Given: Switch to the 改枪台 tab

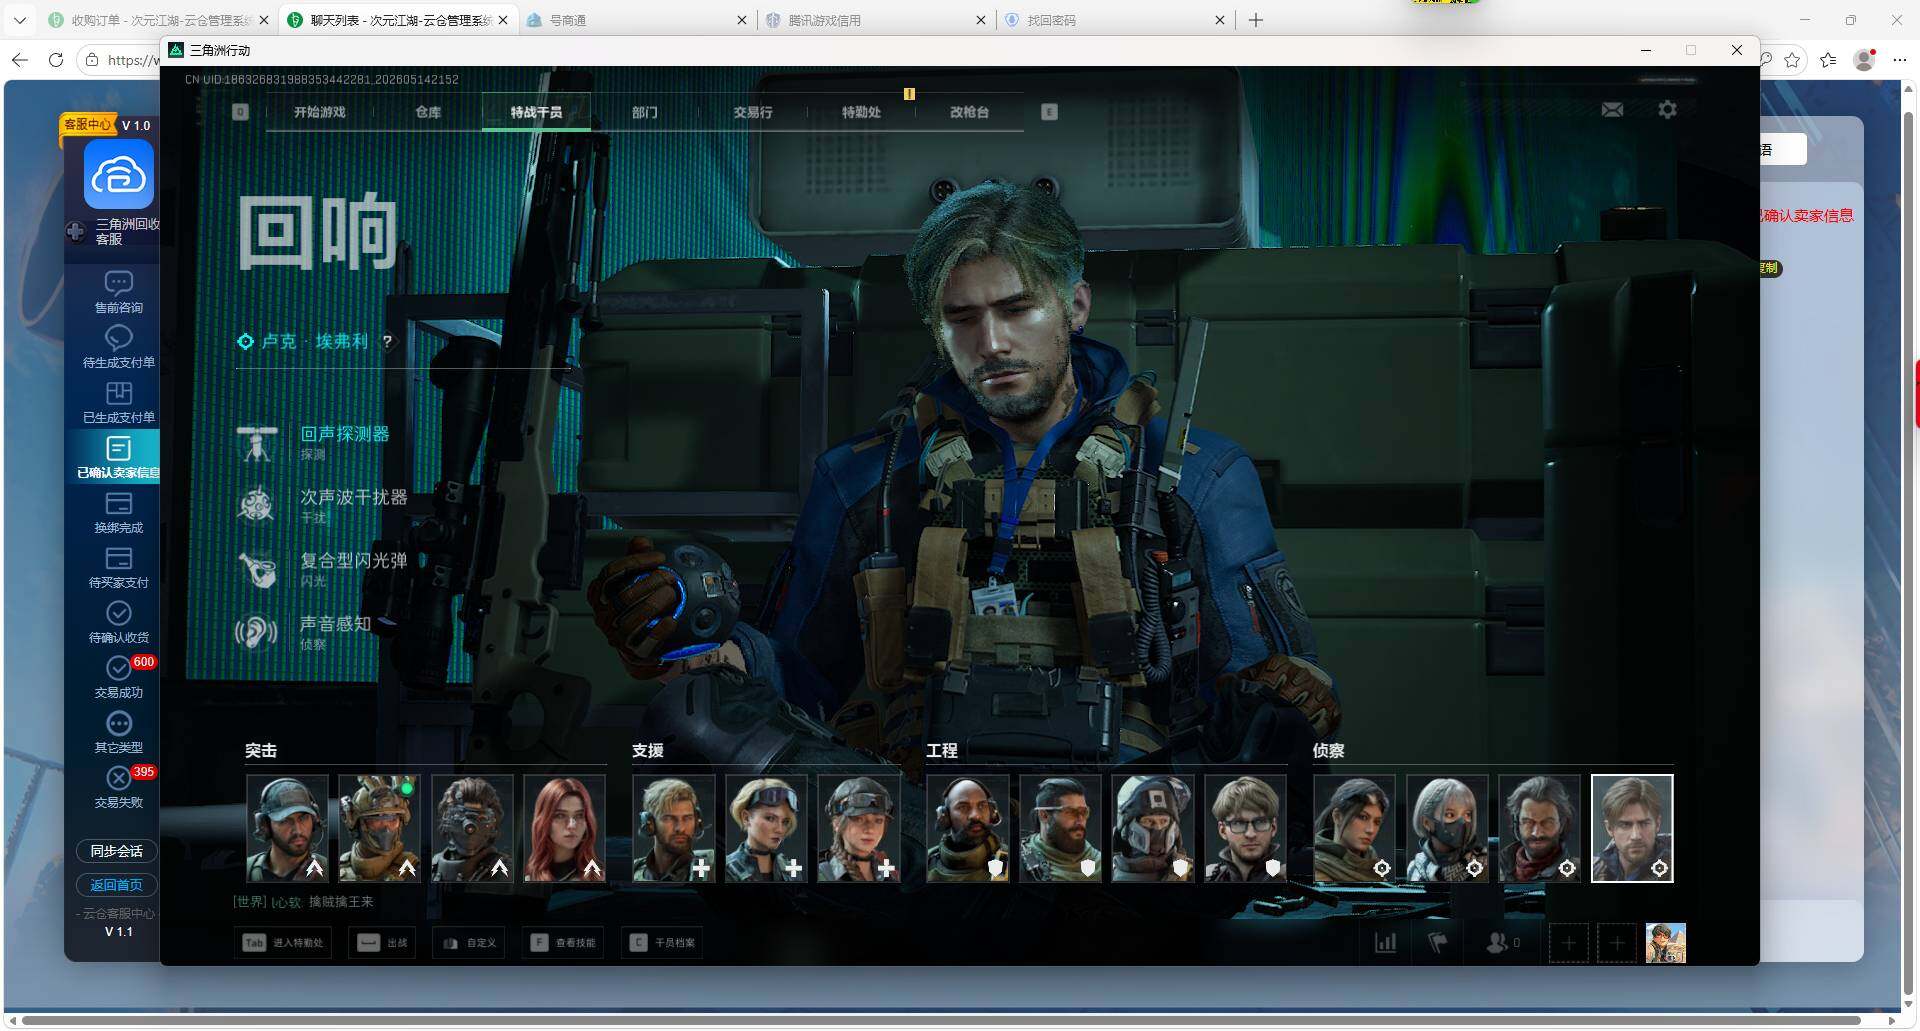Looking at the screenshot, I should tap(969, 112).
